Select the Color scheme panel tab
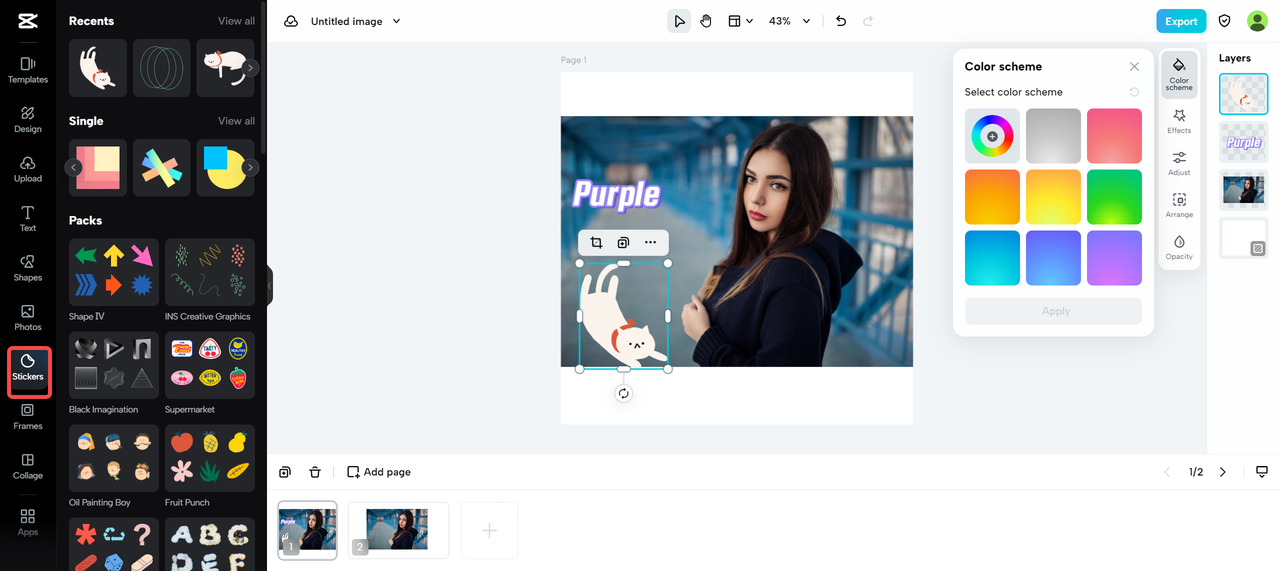Screen dimensions: 1280x571 click(x=1179, y=75)
